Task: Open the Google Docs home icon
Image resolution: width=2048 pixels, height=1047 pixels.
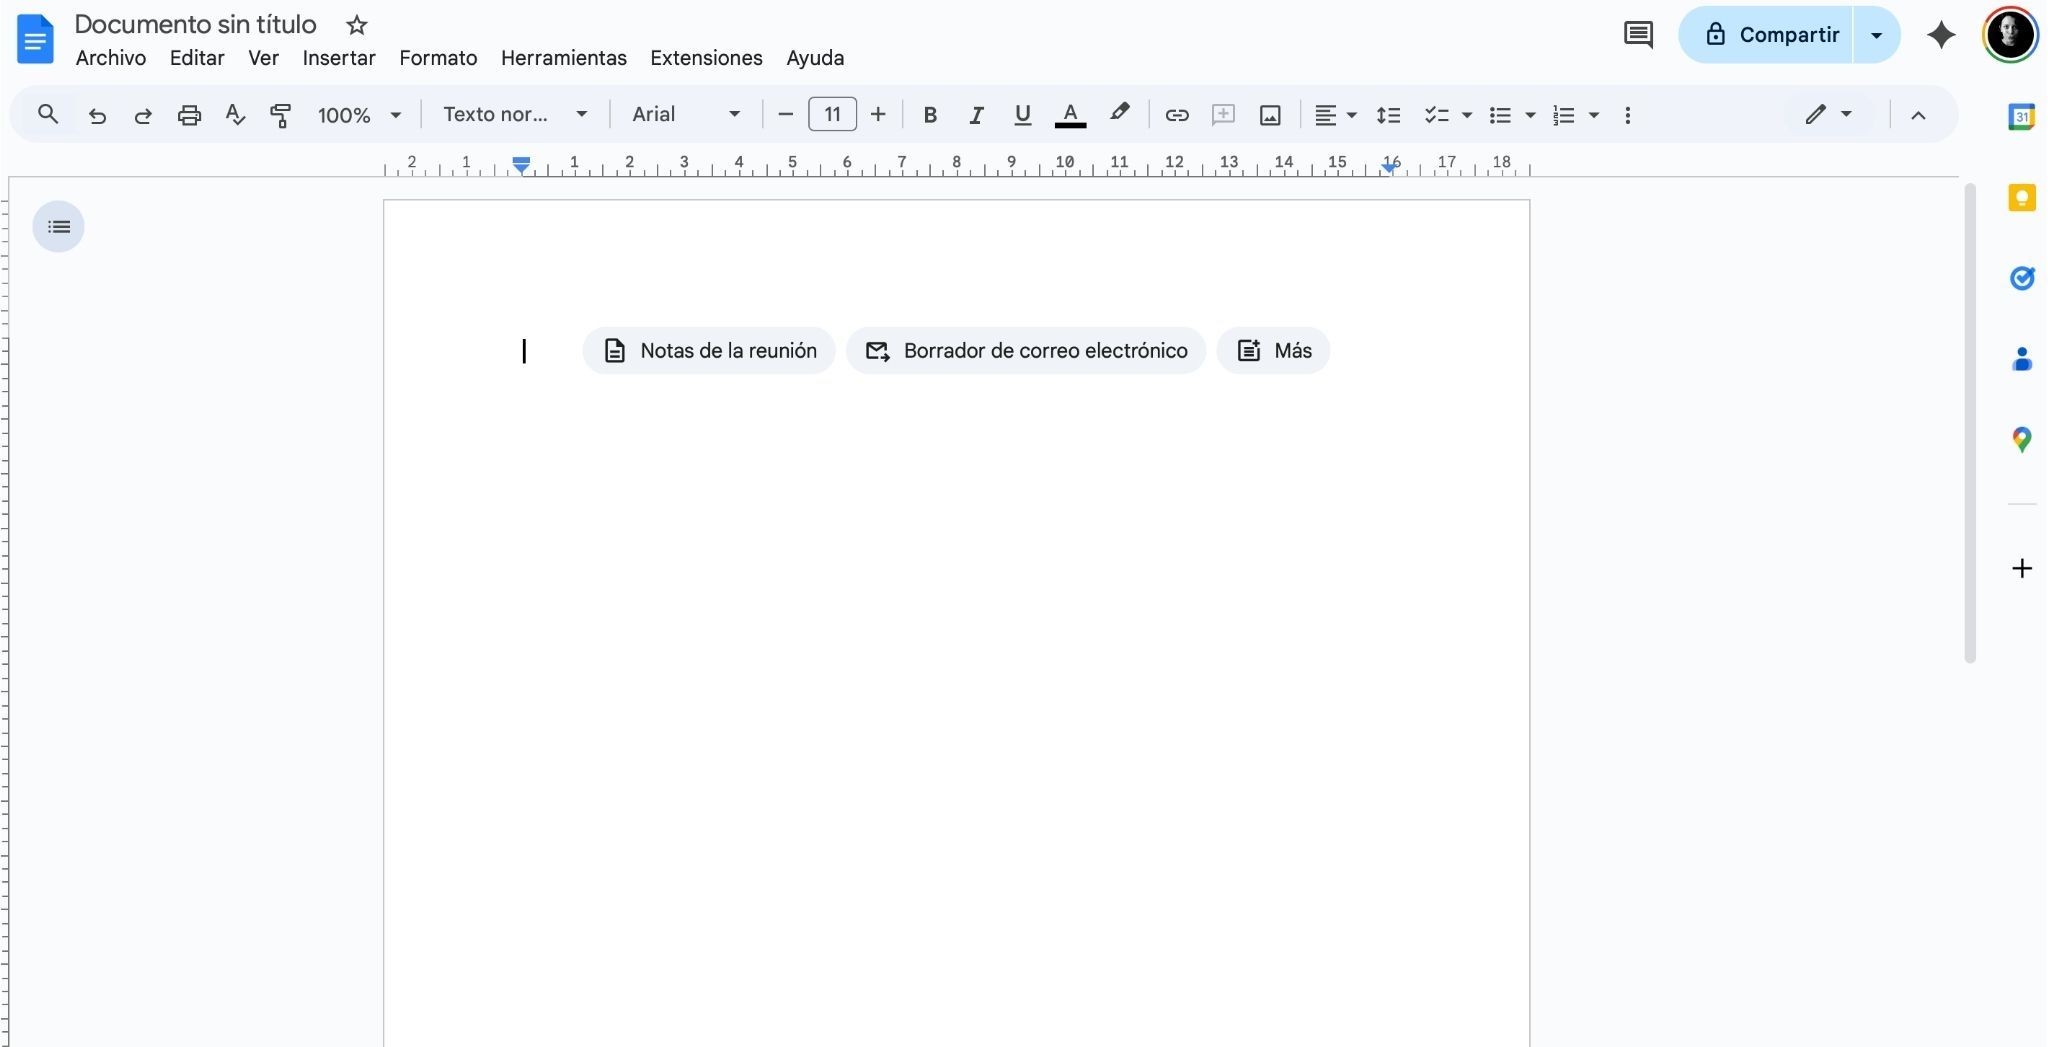Action: click(35, 40)
